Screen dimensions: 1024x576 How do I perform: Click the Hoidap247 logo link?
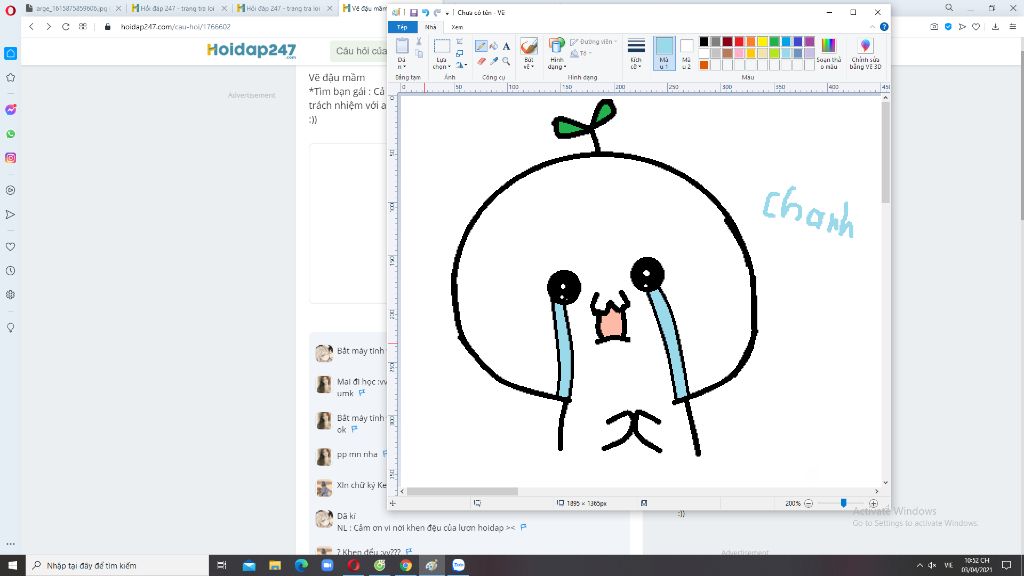(x=251, y=50)
